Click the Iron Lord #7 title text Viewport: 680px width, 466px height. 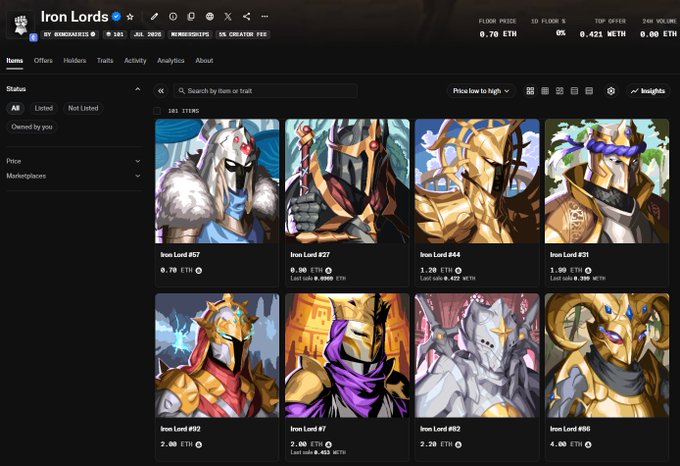click(308, 429)
